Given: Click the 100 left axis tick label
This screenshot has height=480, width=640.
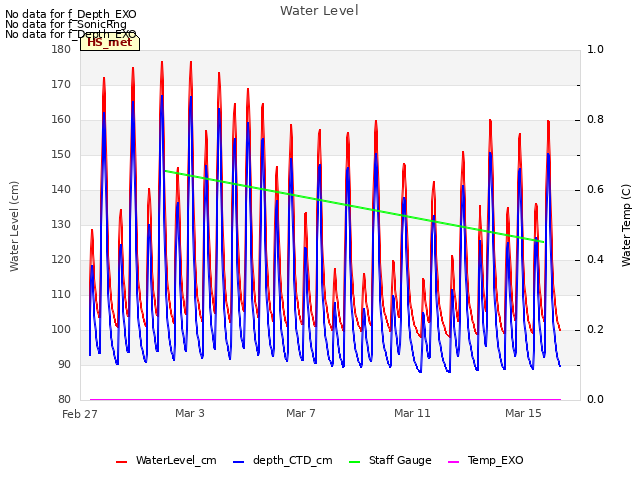Looking at the screenshot, I should coord(61,329).
